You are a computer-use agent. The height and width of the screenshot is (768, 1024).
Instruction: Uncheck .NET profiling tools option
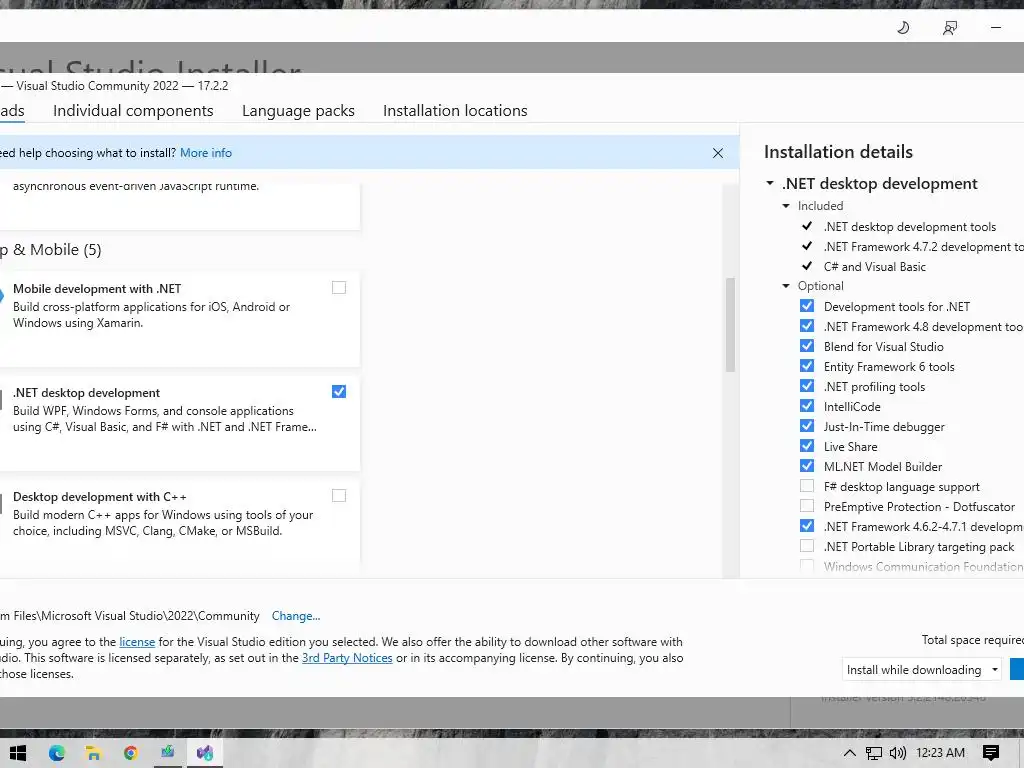[x=807, y=386]
